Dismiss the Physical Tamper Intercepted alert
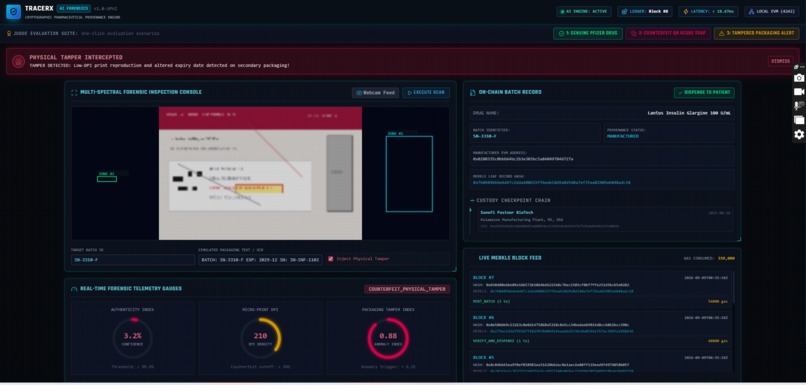 [x=780, y=61]
